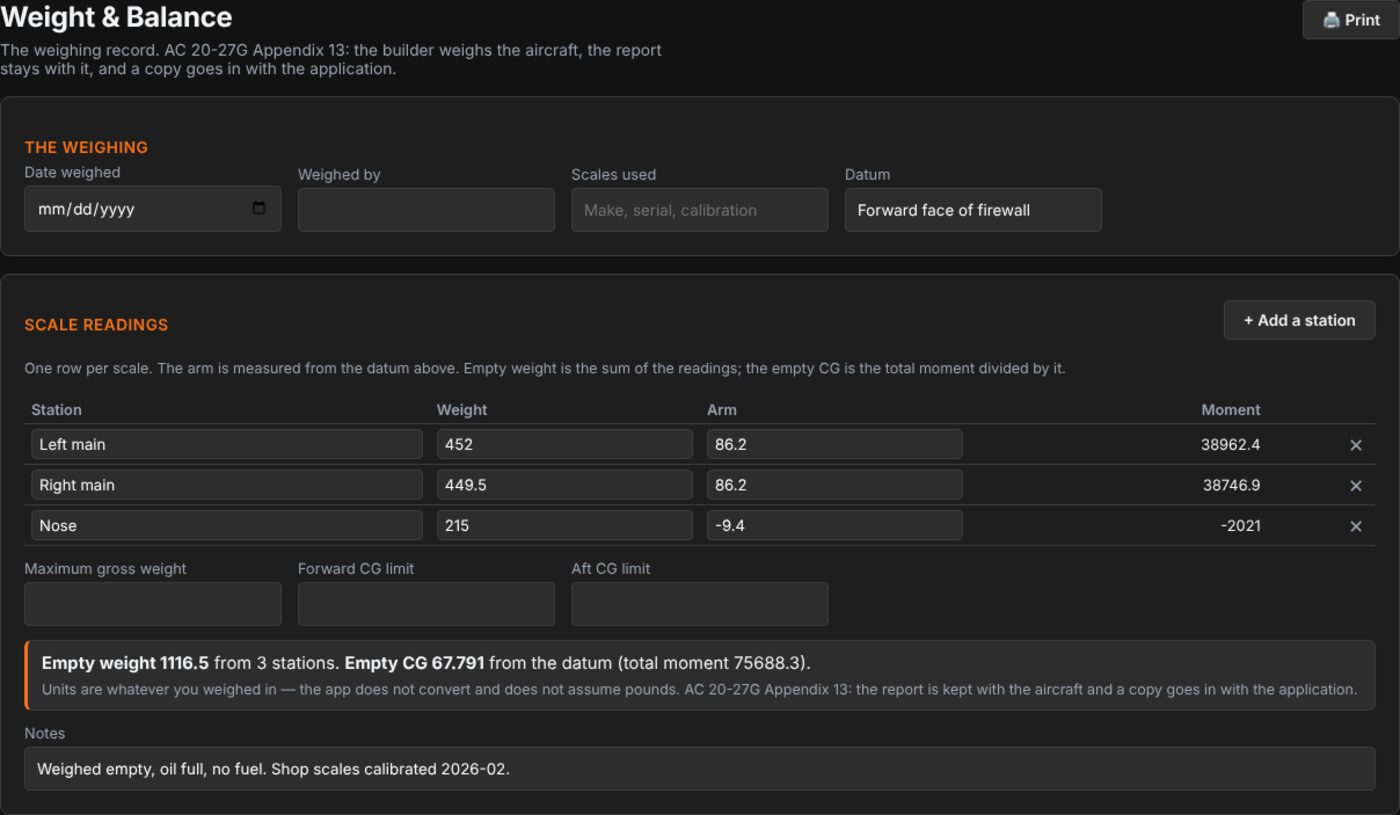
Task: Click THE WEIGHING section heading
Action: pos(86,147)
